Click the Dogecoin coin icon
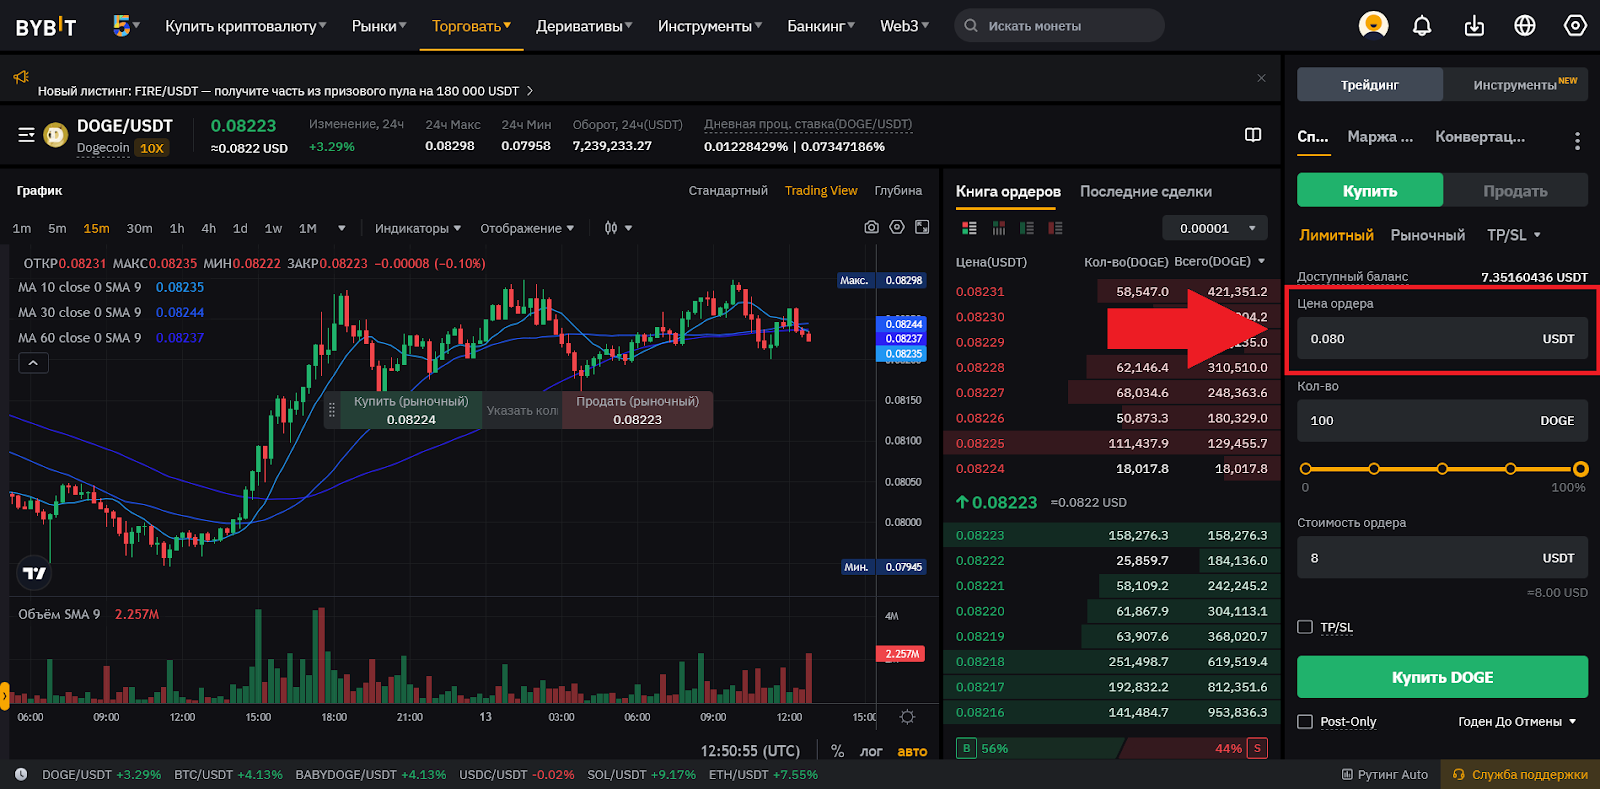 [x=56, y=134]
